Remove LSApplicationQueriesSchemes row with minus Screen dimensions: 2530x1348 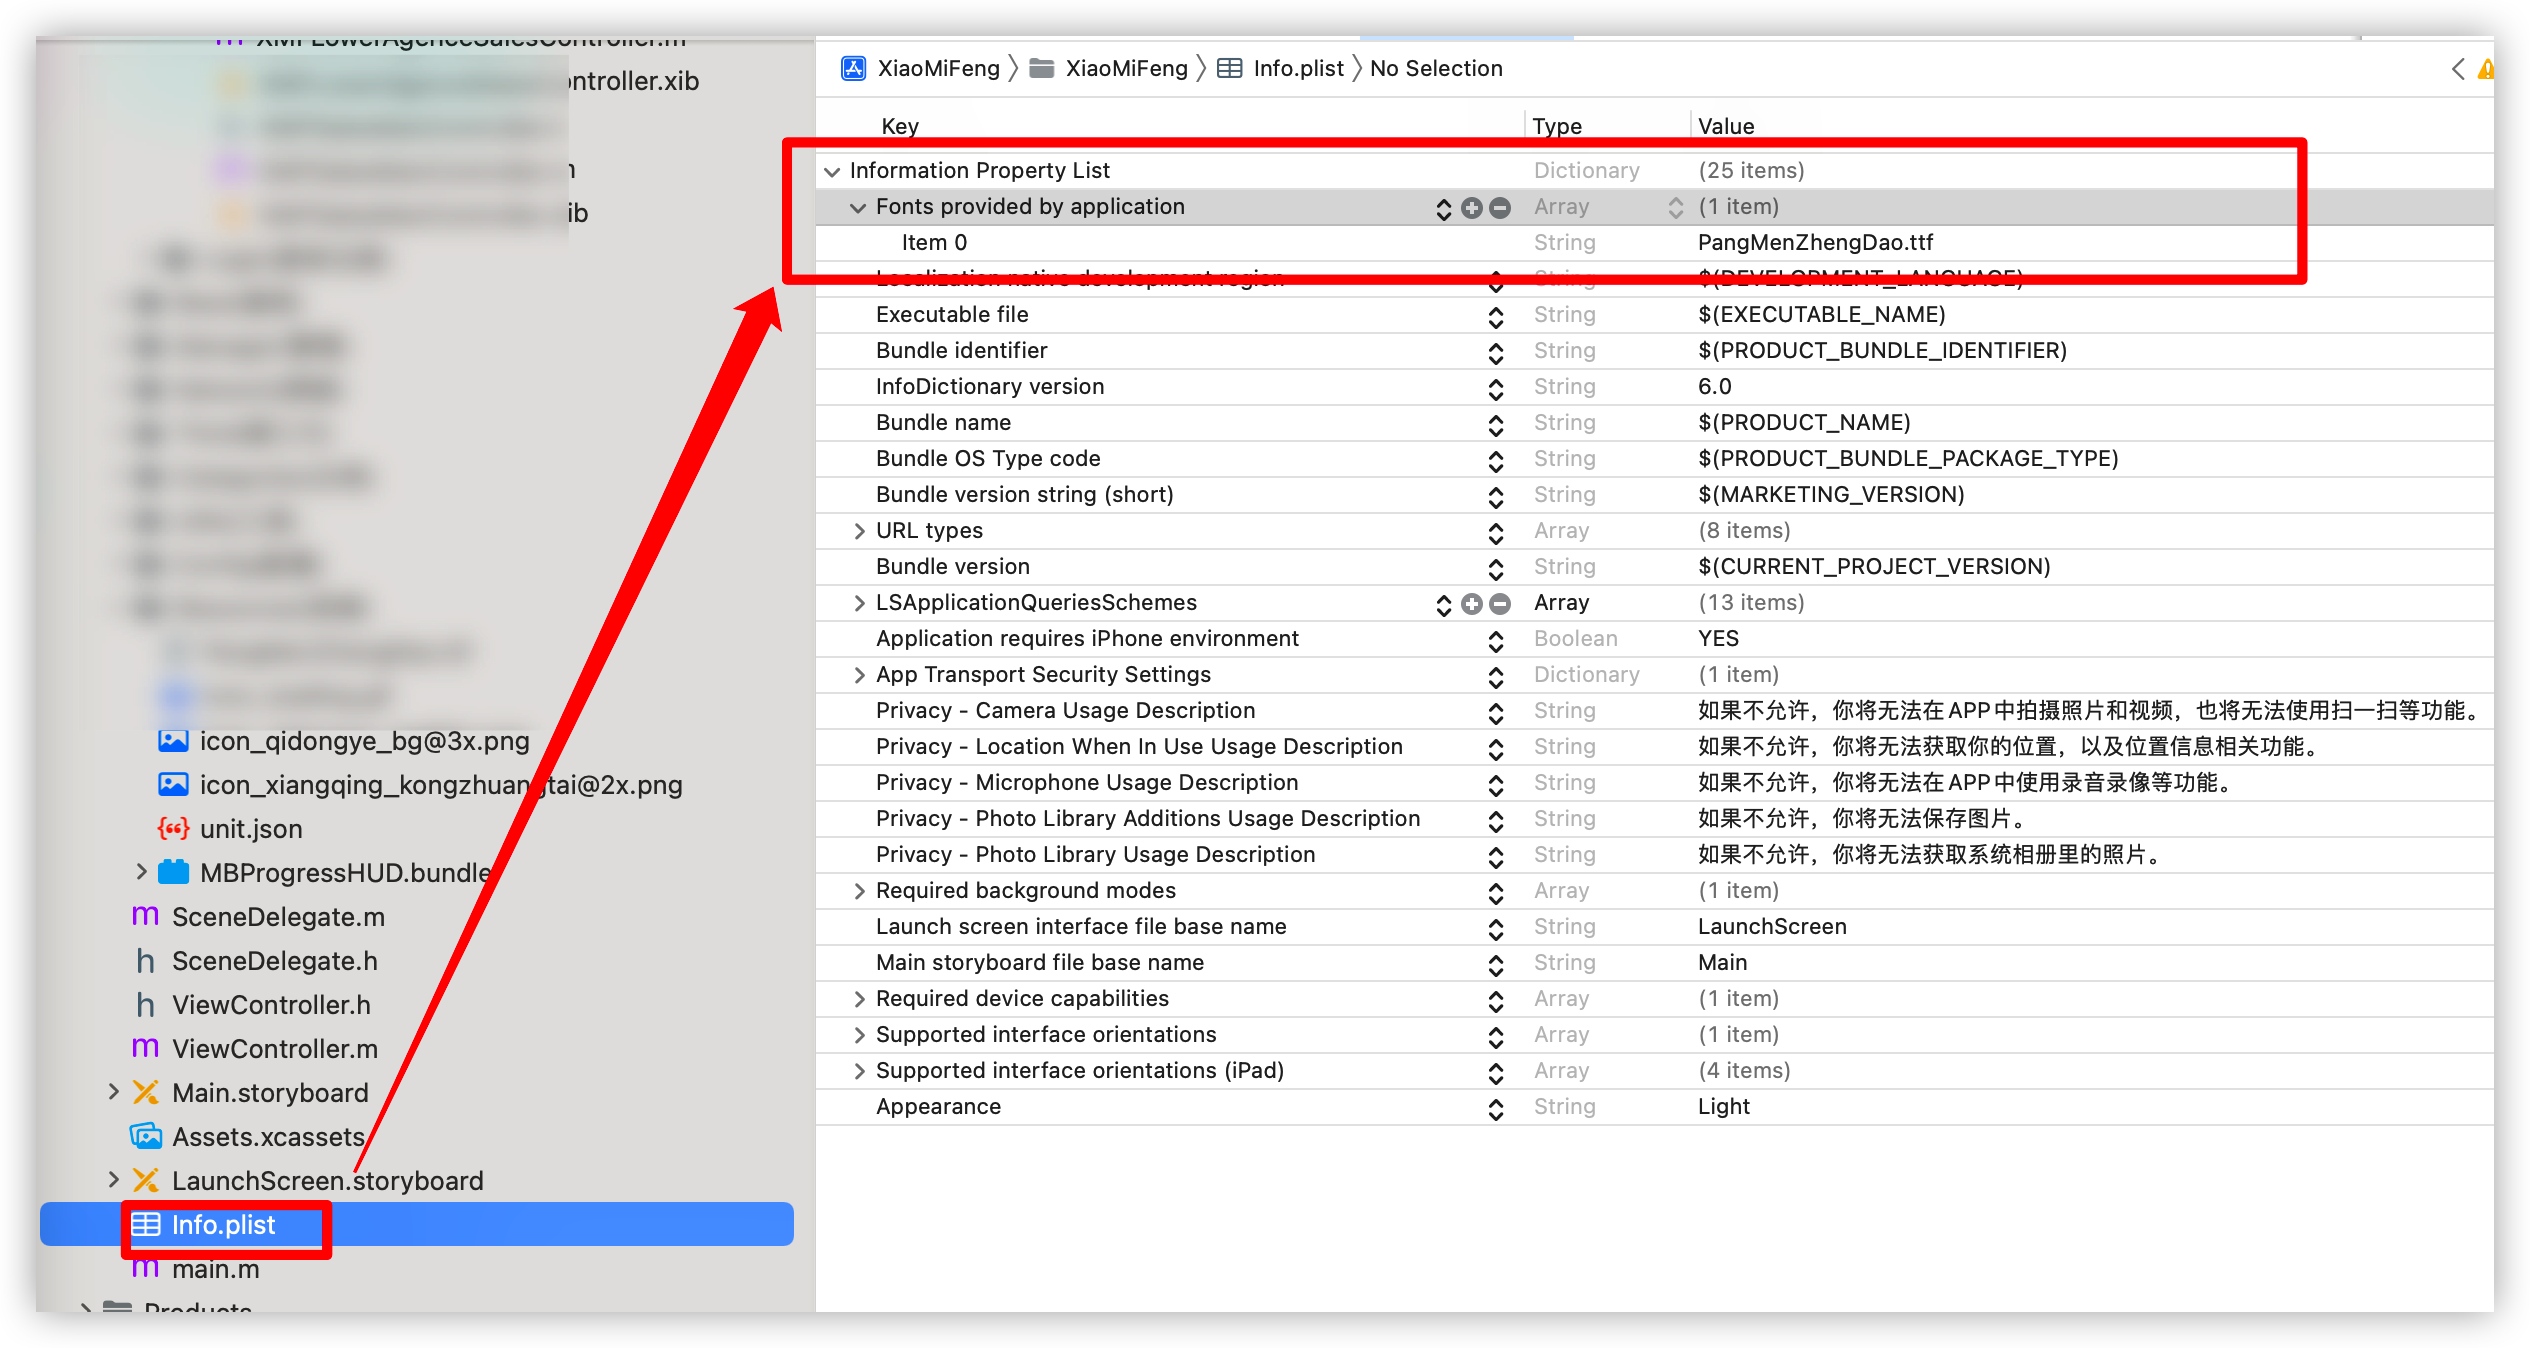(1500, 603)
